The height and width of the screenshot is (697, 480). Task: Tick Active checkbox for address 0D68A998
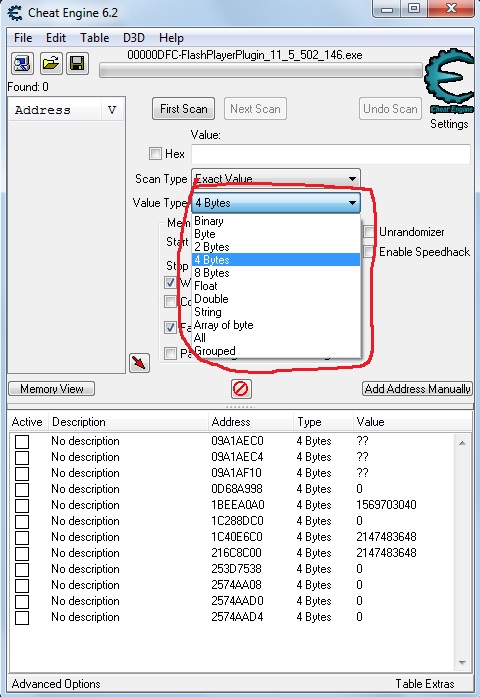point(22,489)
